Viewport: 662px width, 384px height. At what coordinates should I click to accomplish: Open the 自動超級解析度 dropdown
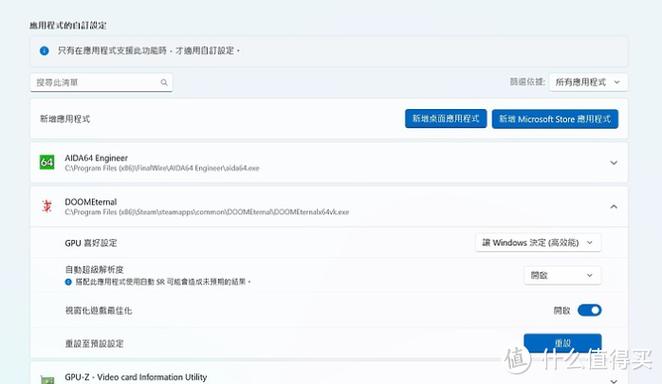coord(562,276)
